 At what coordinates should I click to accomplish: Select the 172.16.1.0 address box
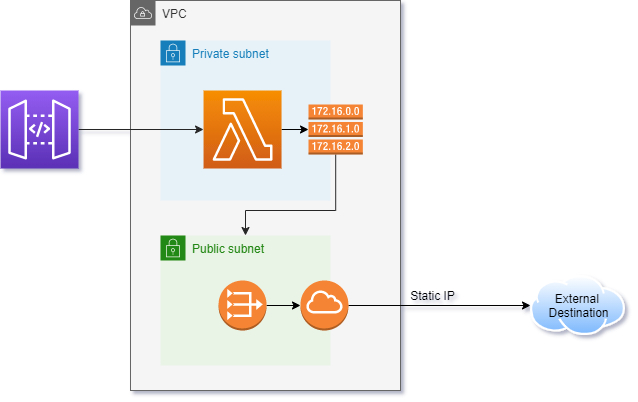334,130
